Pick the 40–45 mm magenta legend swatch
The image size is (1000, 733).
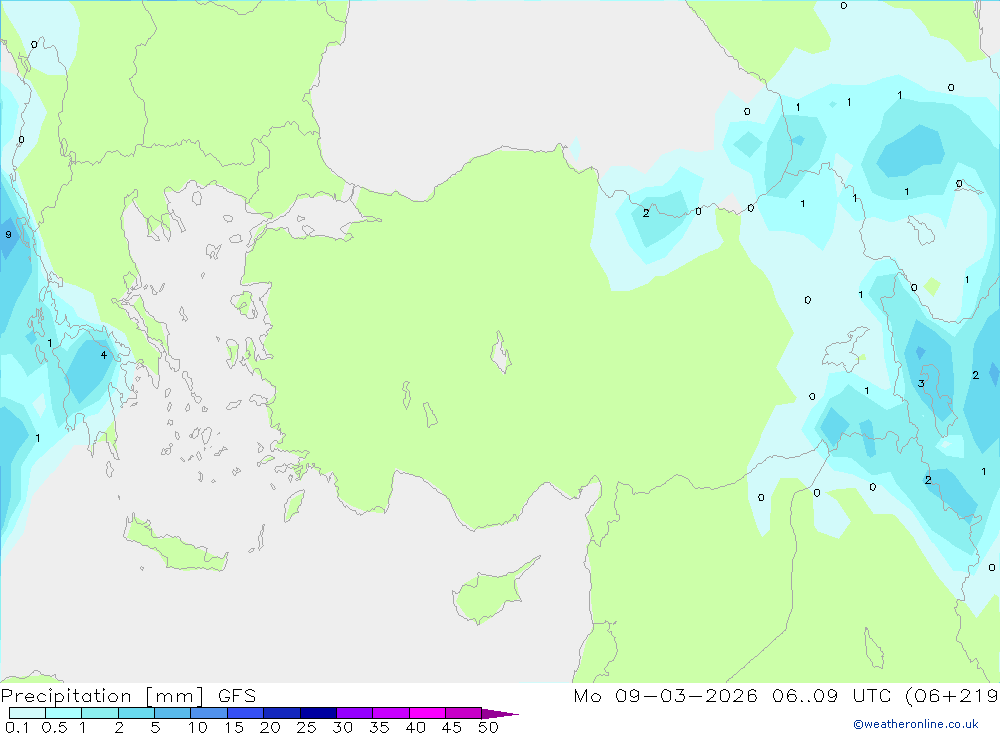tap(427, 713)
